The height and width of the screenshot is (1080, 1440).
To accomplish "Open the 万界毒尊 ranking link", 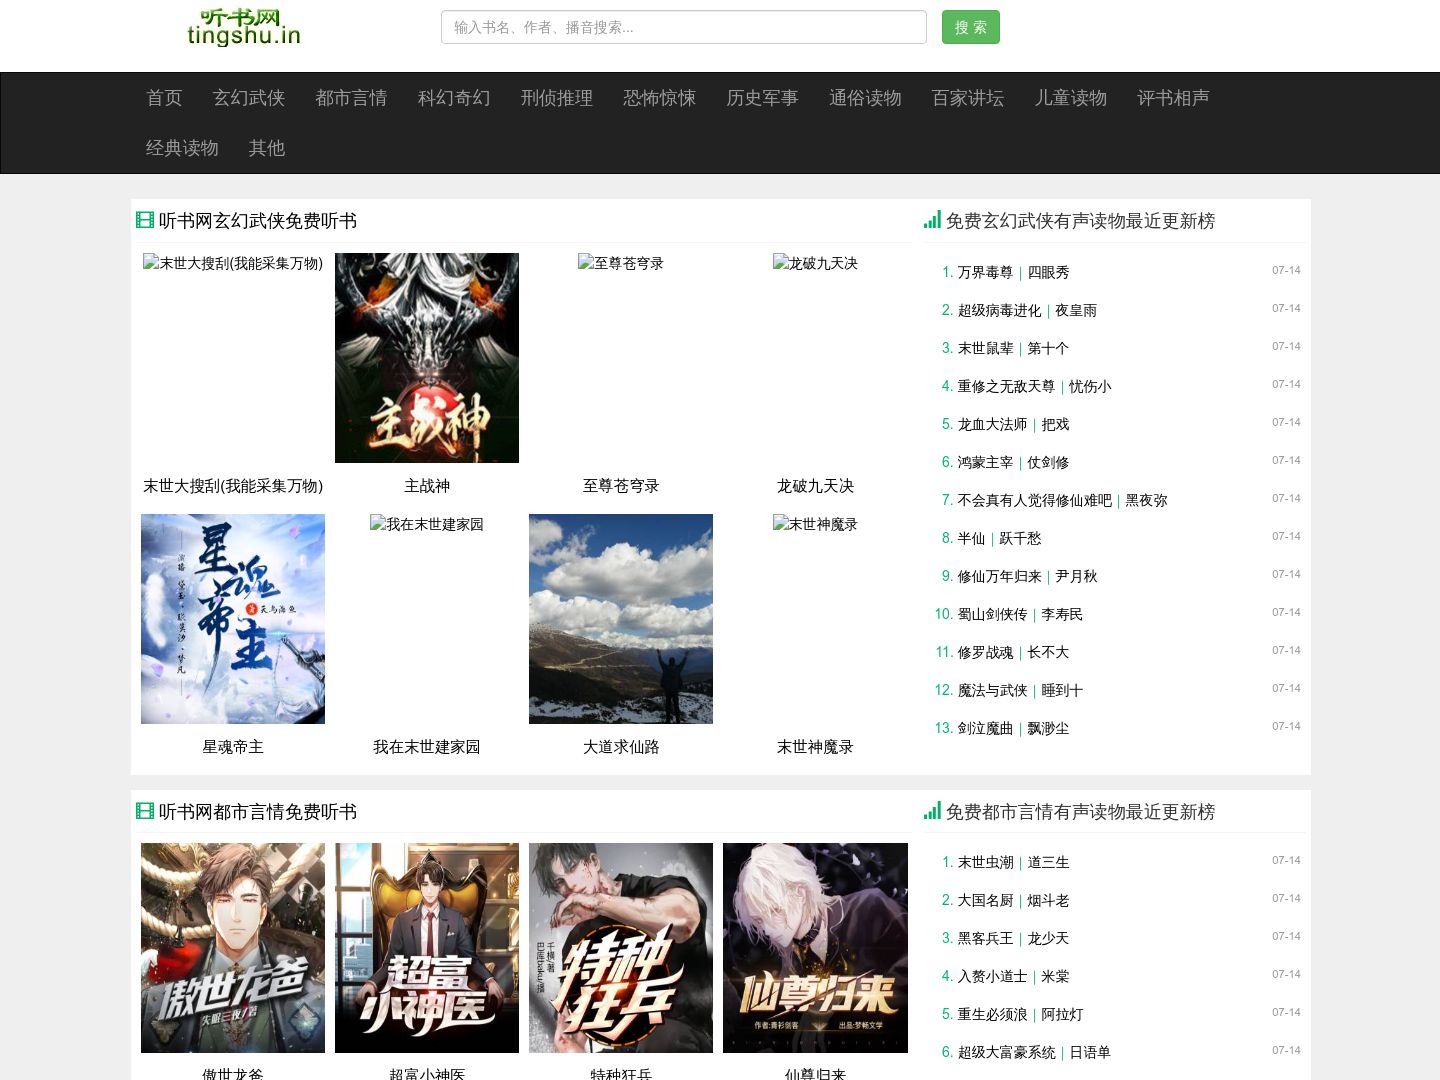I will click(985, 272).
